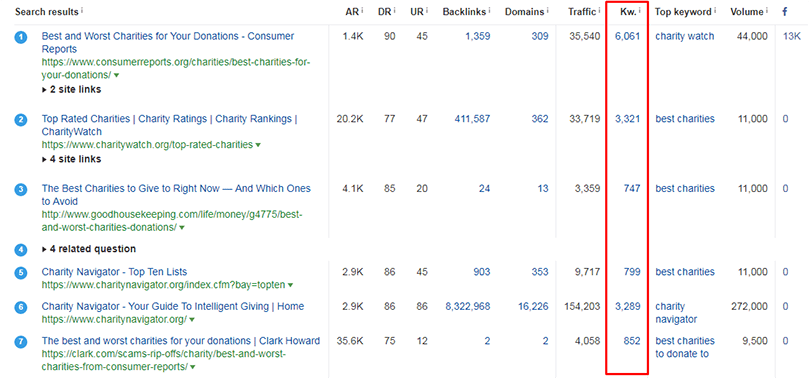Open the dropdown arrow after the consumerreports.org URL
Screen dimensions: 810x378
(x=117, y=75)
